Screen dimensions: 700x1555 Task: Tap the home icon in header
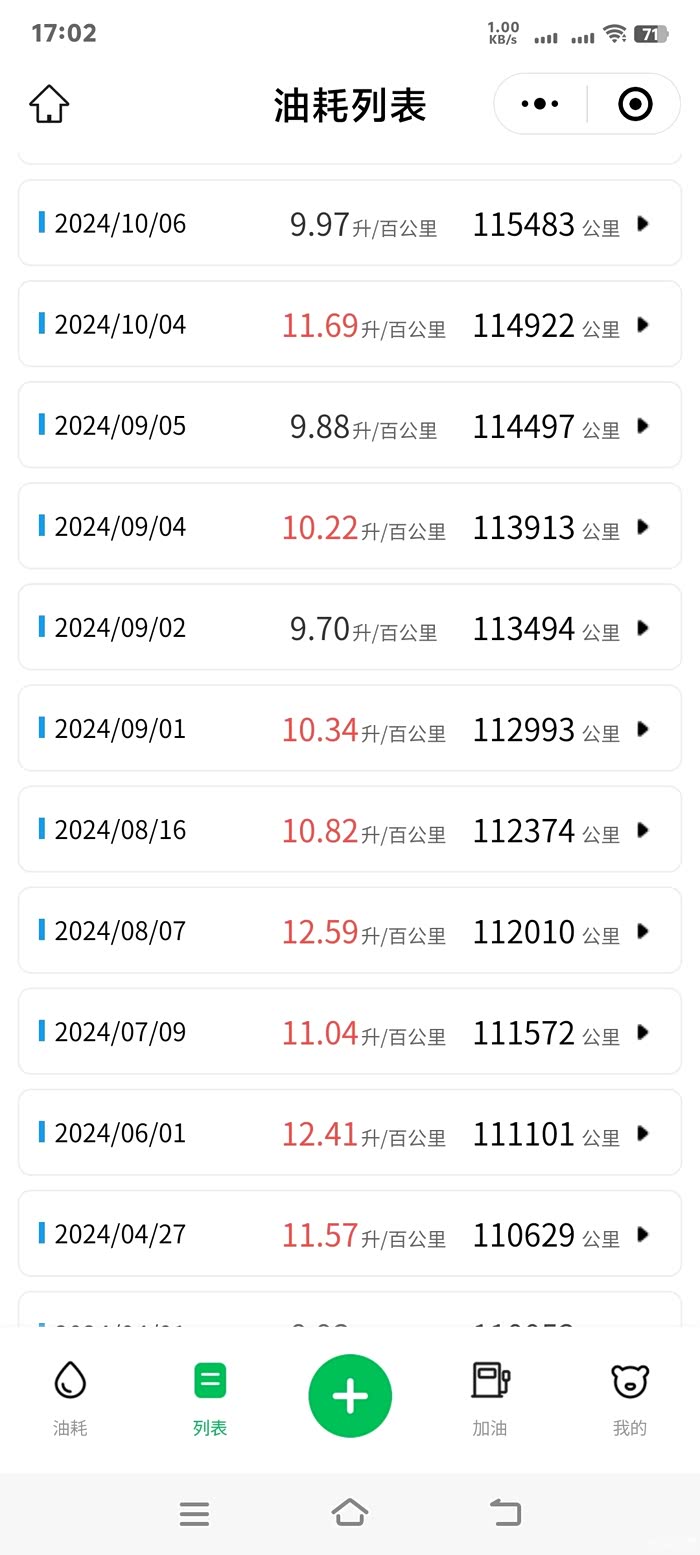point(49,104)
